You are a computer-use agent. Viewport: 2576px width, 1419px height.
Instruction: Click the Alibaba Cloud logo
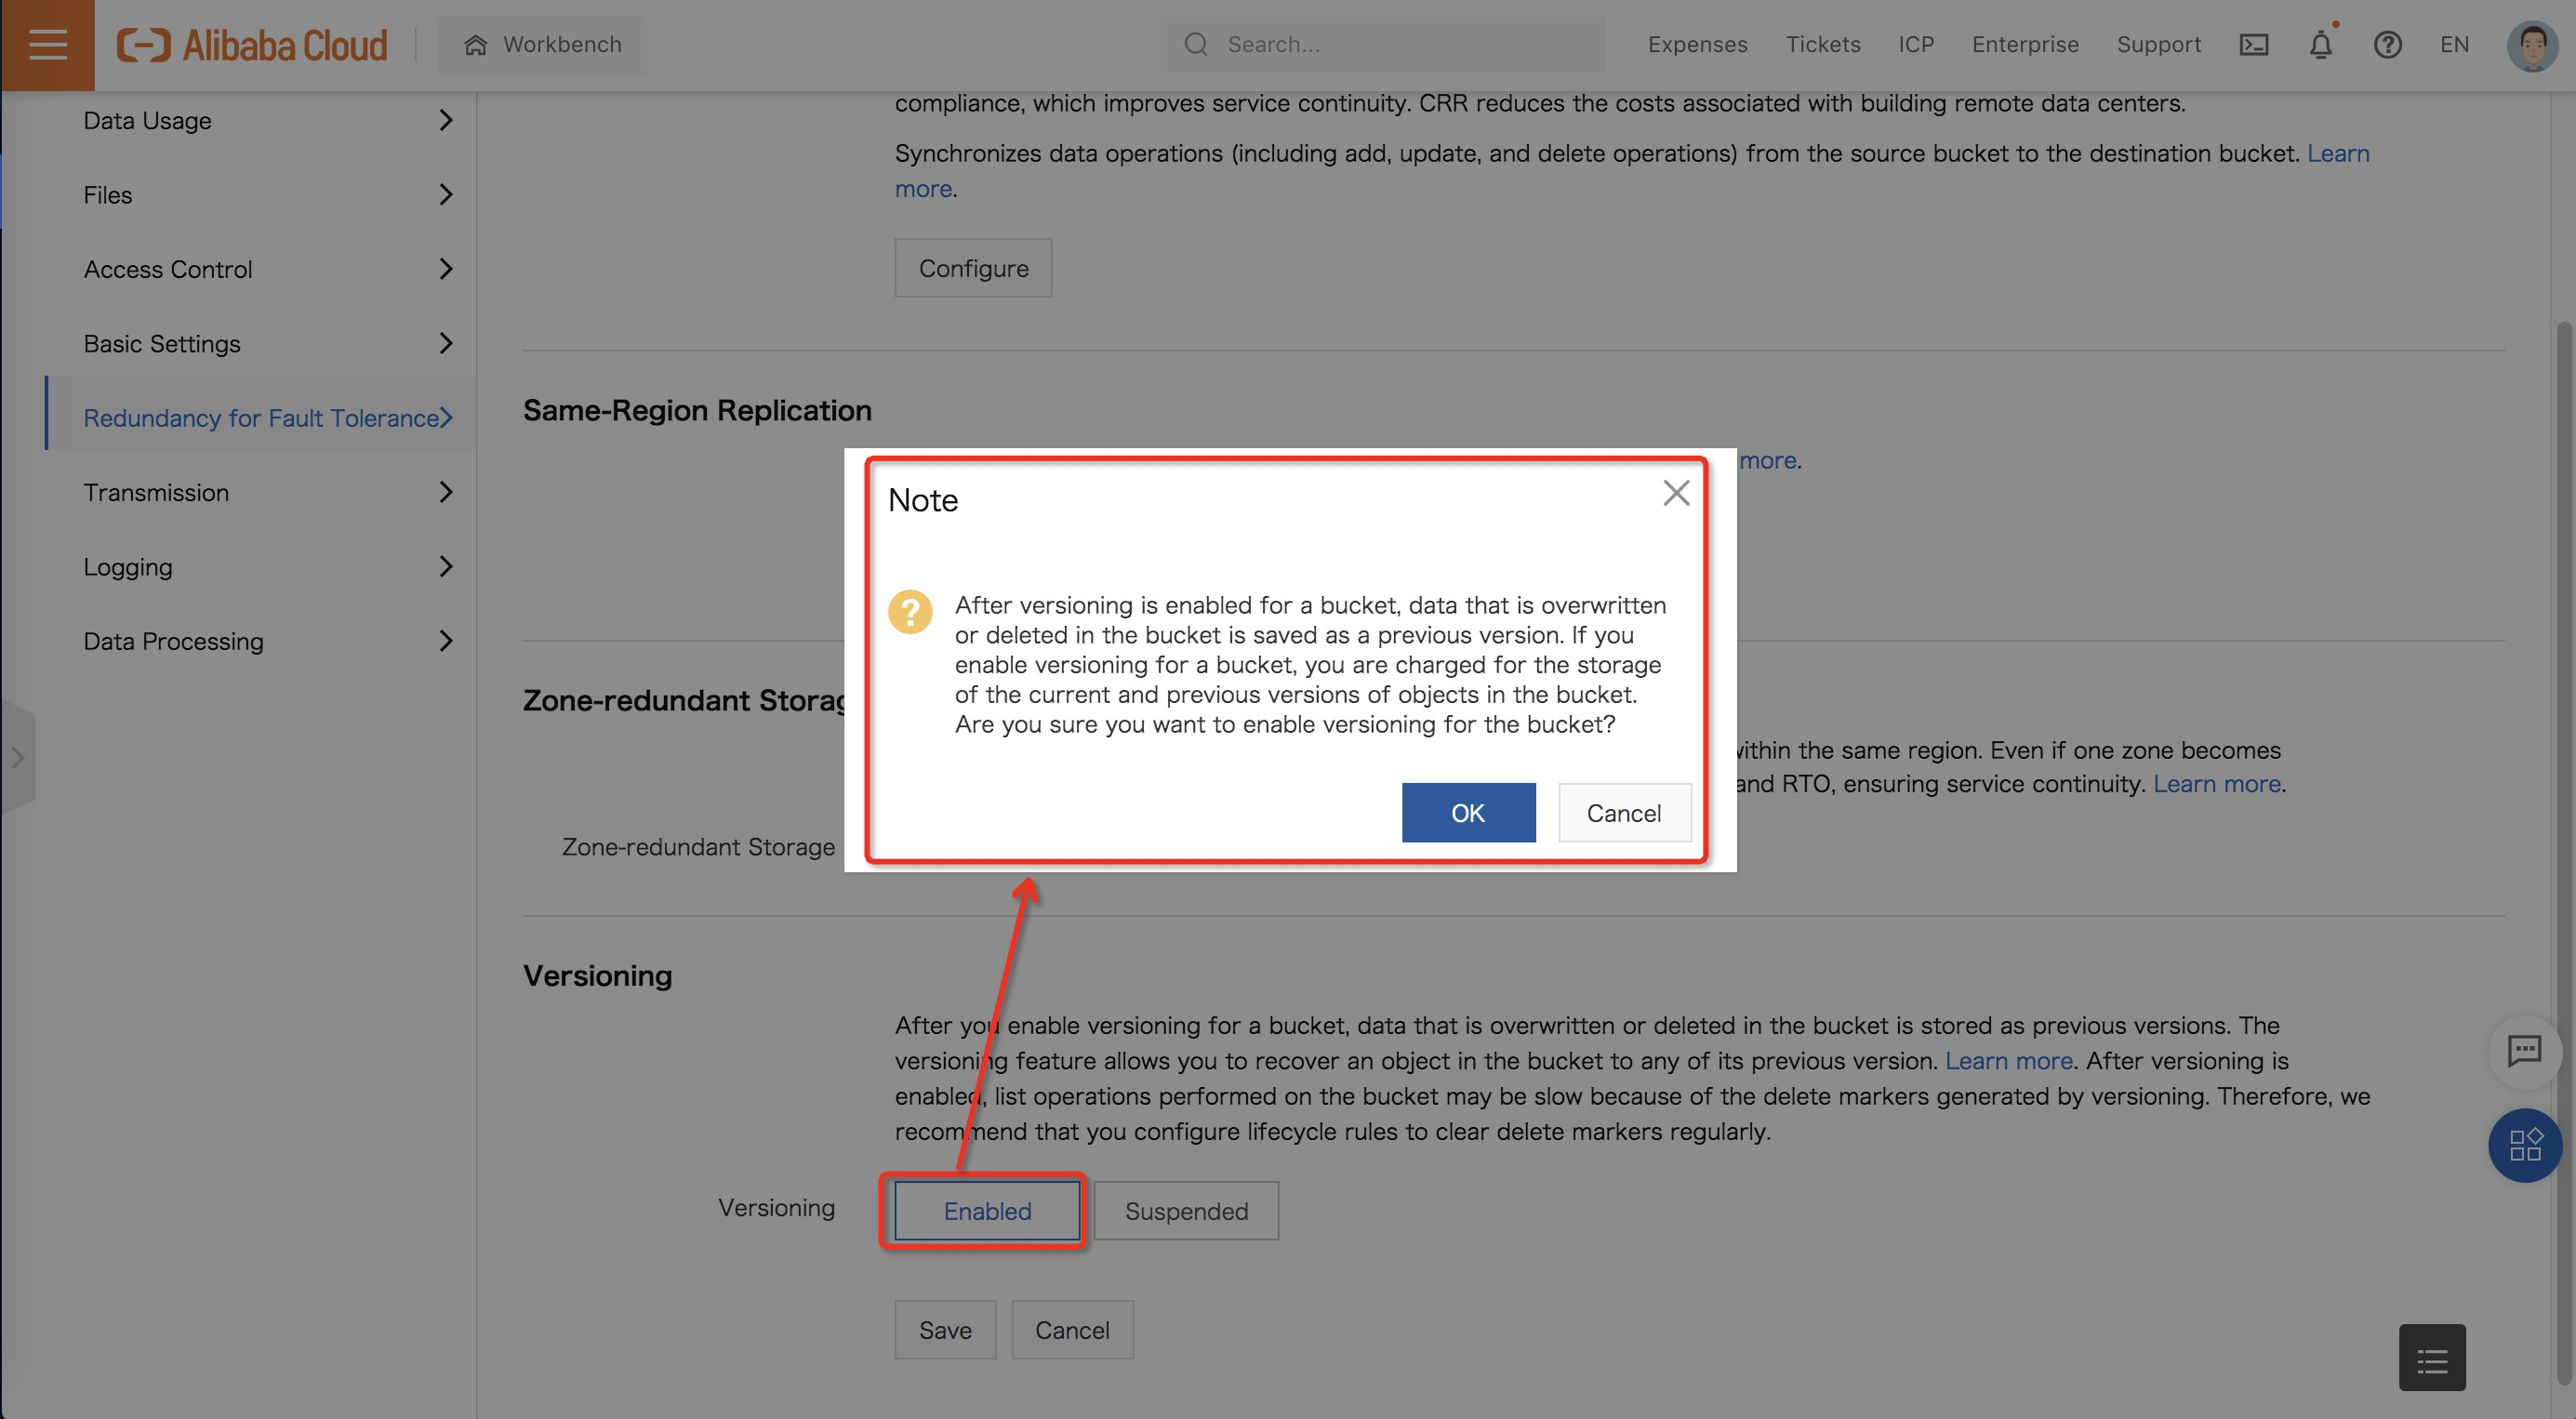pyautogui.click(x=252, y=45)
